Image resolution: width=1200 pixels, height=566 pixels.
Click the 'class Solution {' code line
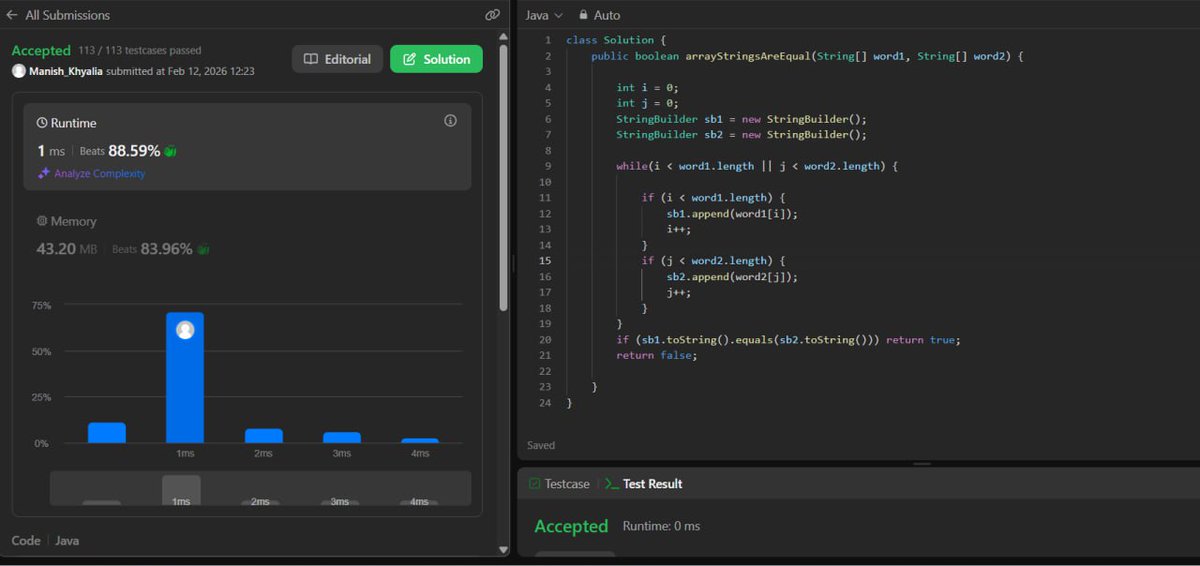pyautogui.click(x=616, y=40)
